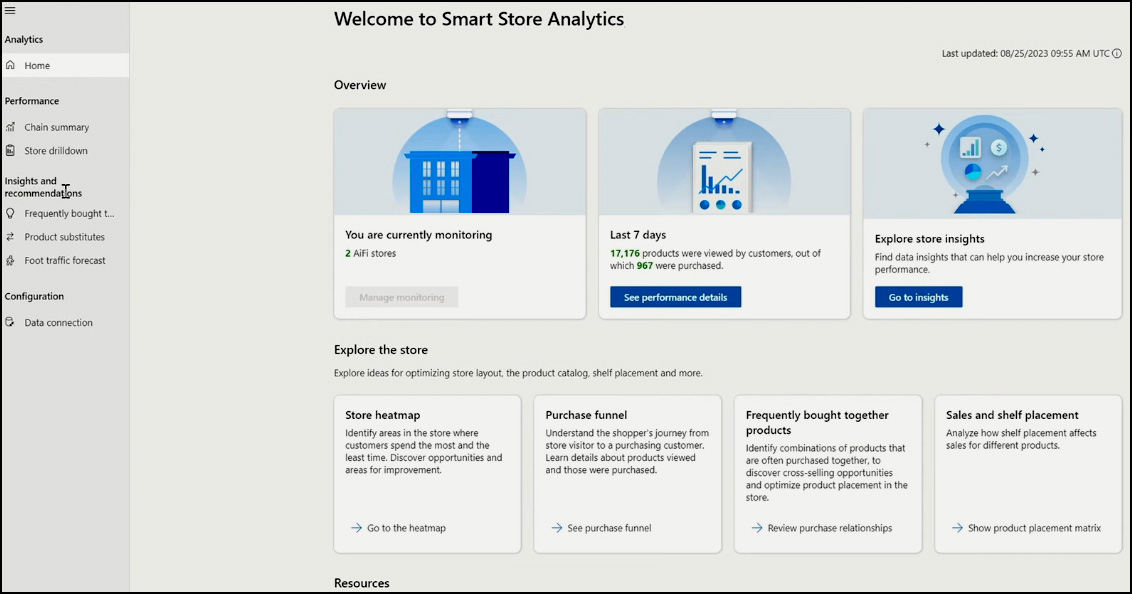This screenshot has width=1132, height=594.
Task: Click the Home house icon in sidebar
Action: (10, 65)
